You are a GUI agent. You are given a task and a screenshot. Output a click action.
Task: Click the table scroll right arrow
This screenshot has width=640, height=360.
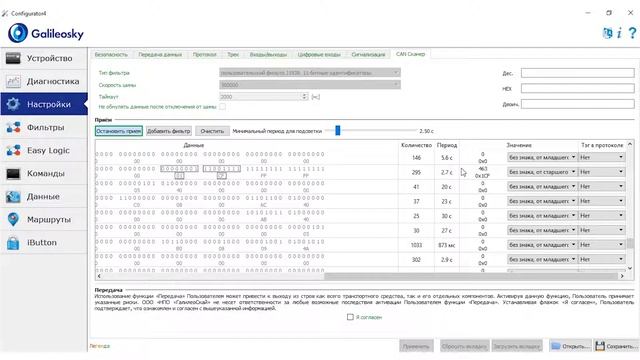point(622,276)
